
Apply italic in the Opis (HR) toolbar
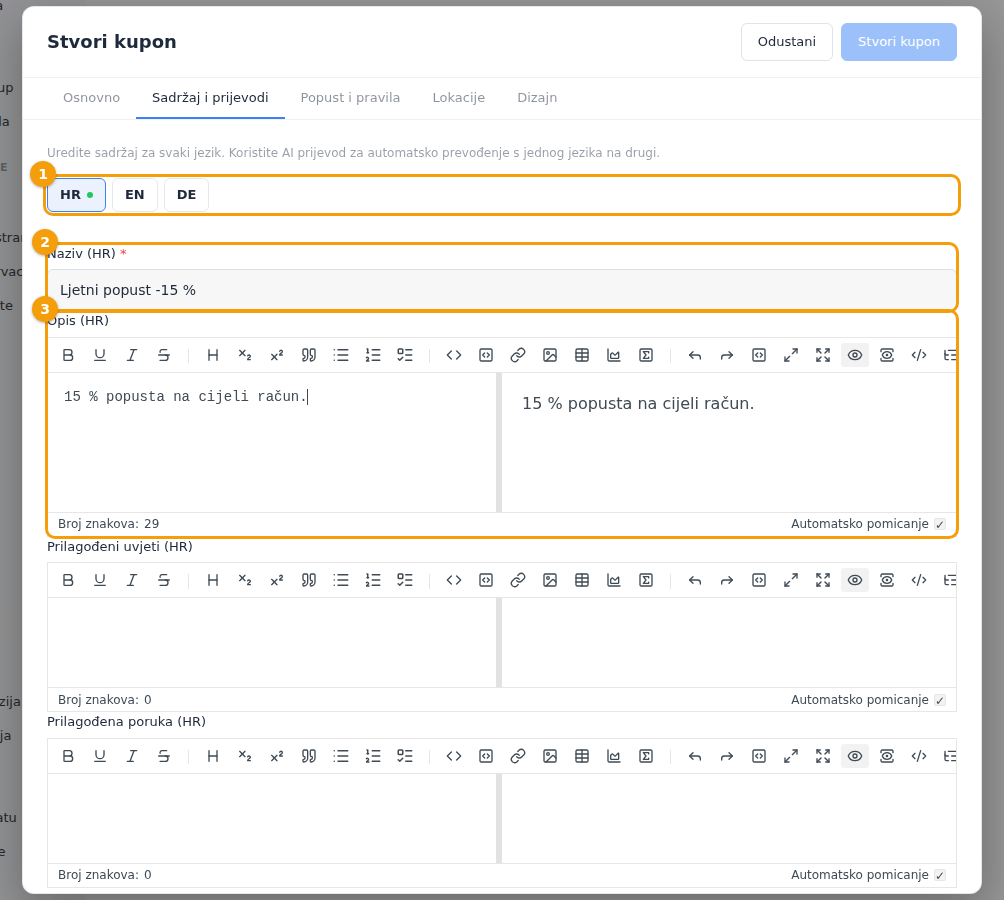pos(132,355)
